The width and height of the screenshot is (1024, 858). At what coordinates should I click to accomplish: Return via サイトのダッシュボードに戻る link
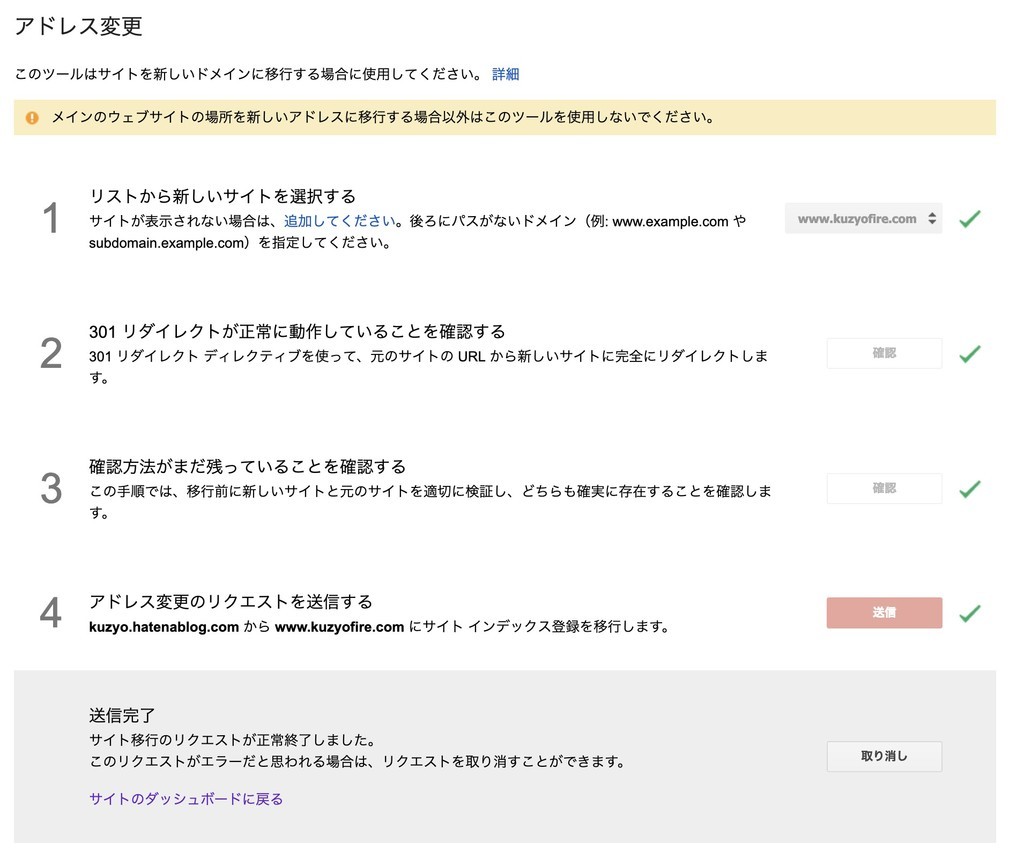(185, 798)
